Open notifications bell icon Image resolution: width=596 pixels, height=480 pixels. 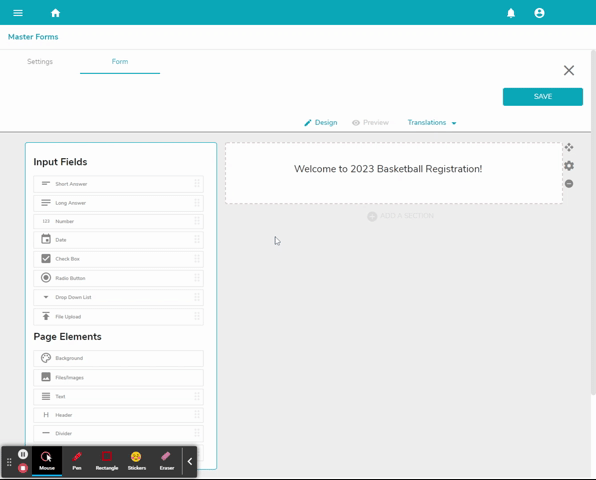511,13
